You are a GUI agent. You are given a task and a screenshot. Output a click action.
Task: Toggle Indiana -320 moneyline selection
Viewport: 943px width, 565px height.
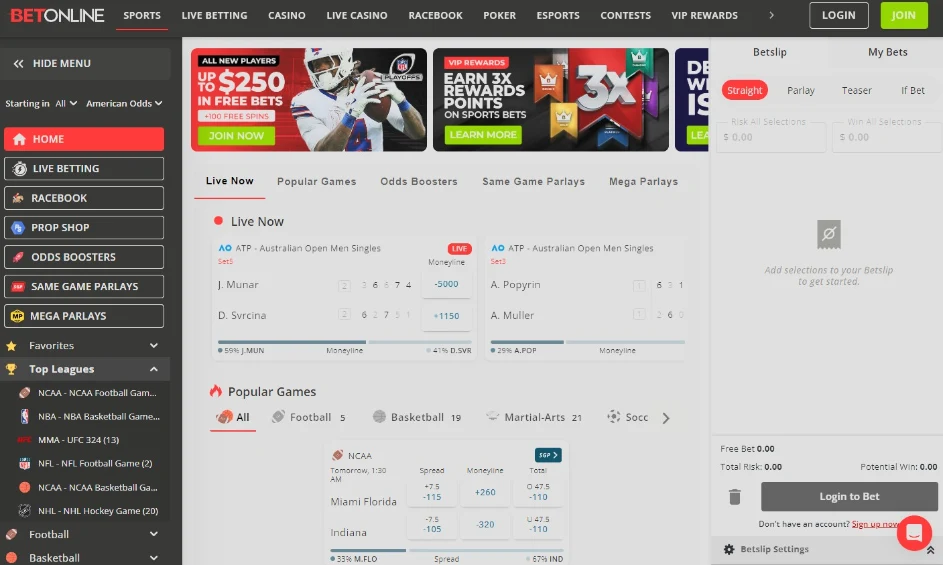coord(485,524)
